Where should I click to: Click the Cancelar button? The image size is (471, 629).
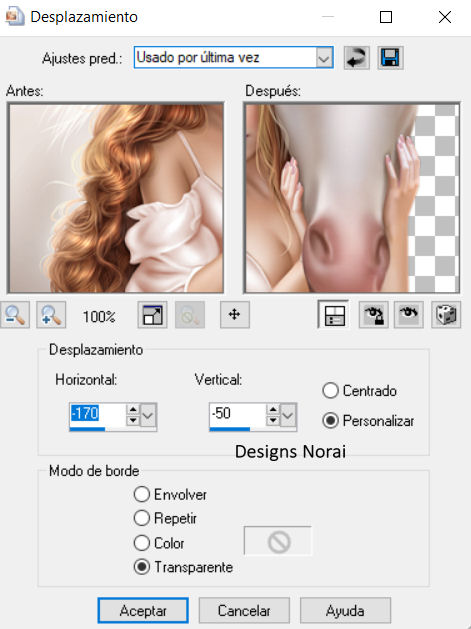(x=244, y=611)
